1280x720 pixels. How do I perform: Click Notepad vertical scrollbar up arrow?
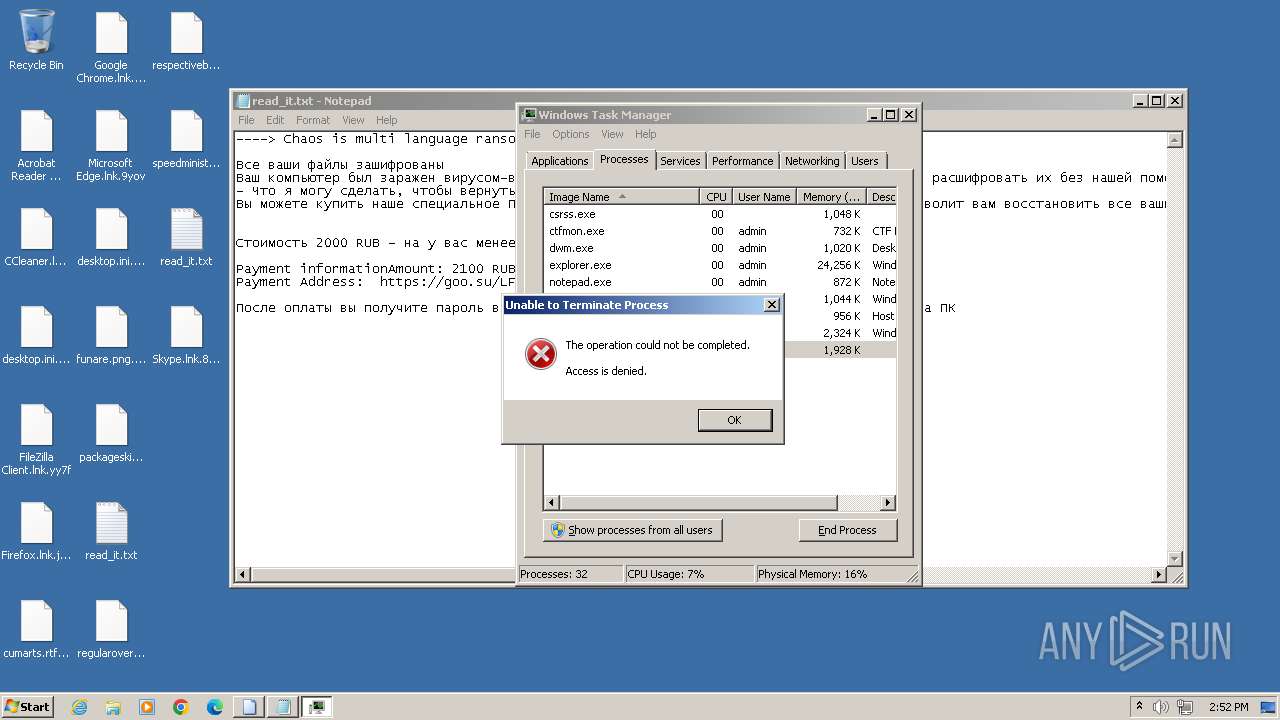coord(1176,139)
